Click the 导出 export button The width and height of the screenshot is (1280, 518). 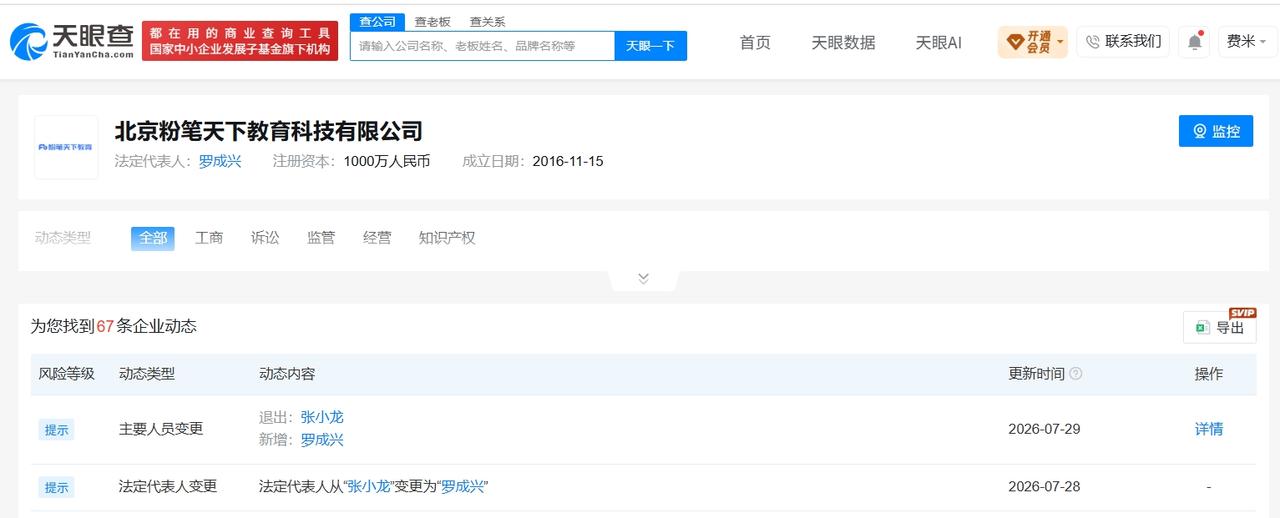coord(1219,327)
